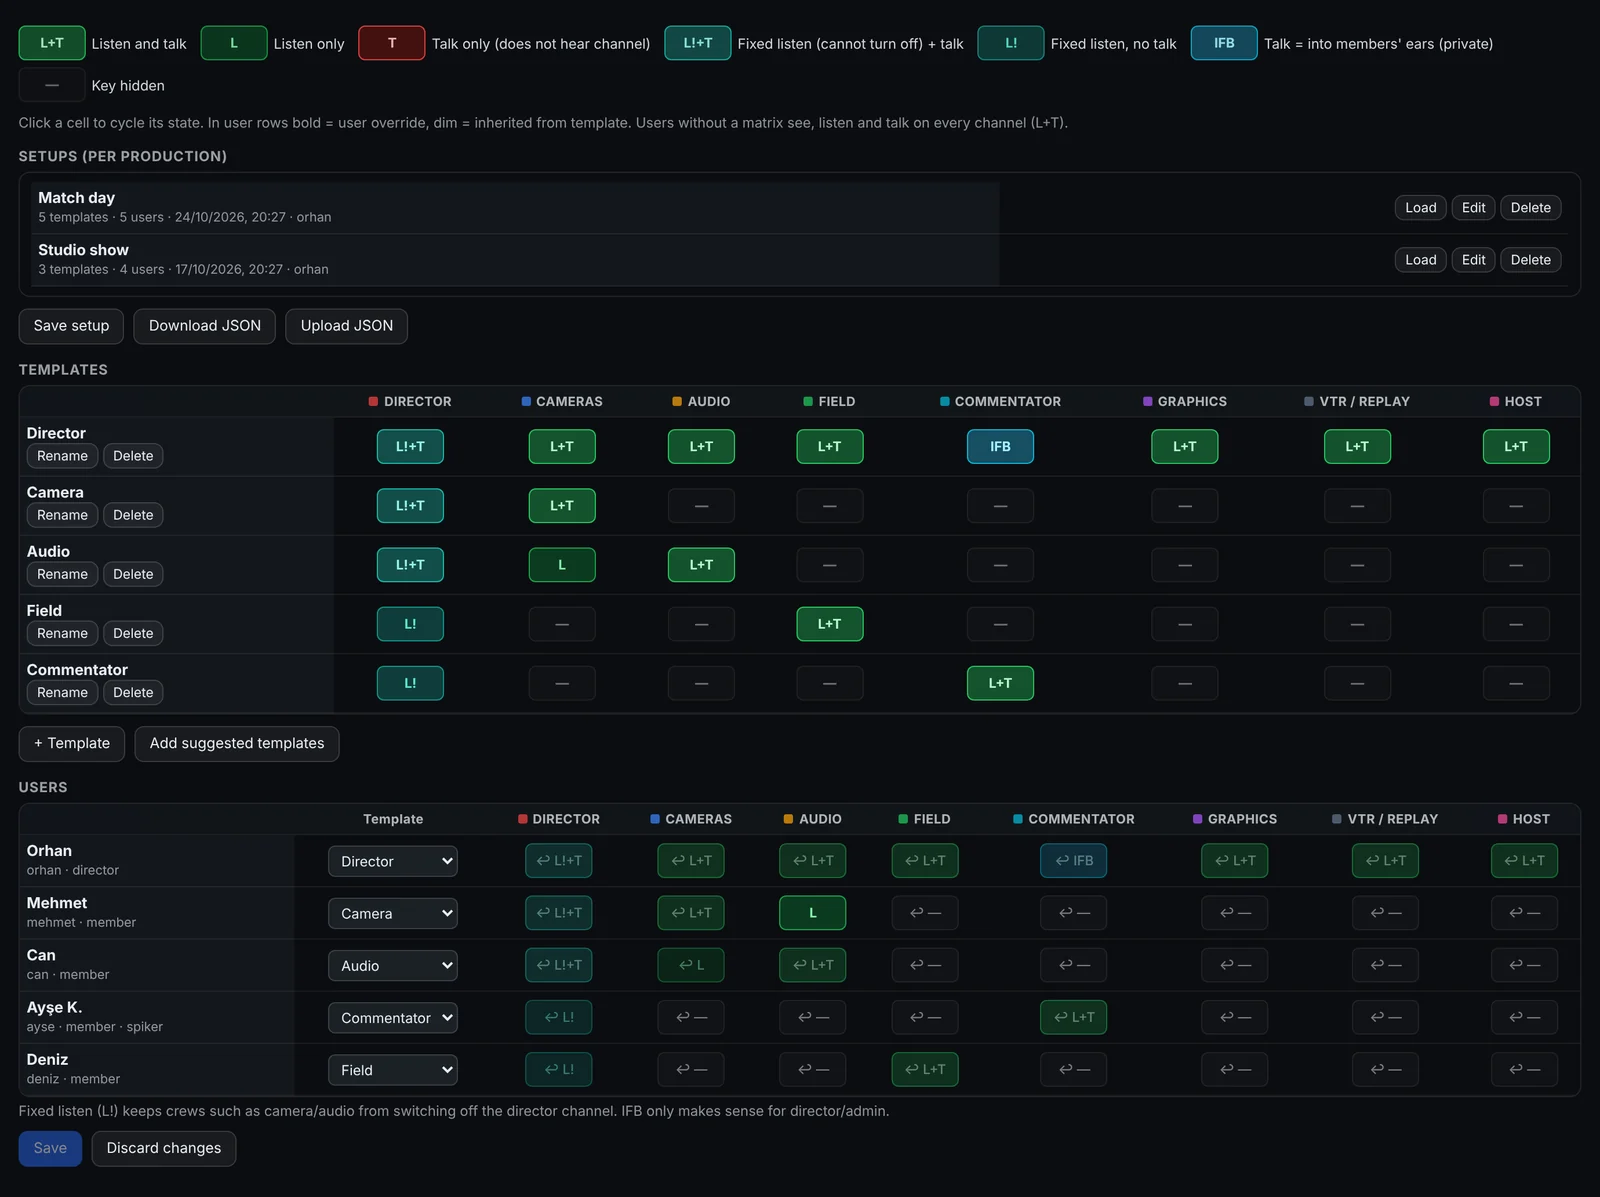Download the setup as JSON
Screen dimensions: 1600x1197
coord(205,326)
